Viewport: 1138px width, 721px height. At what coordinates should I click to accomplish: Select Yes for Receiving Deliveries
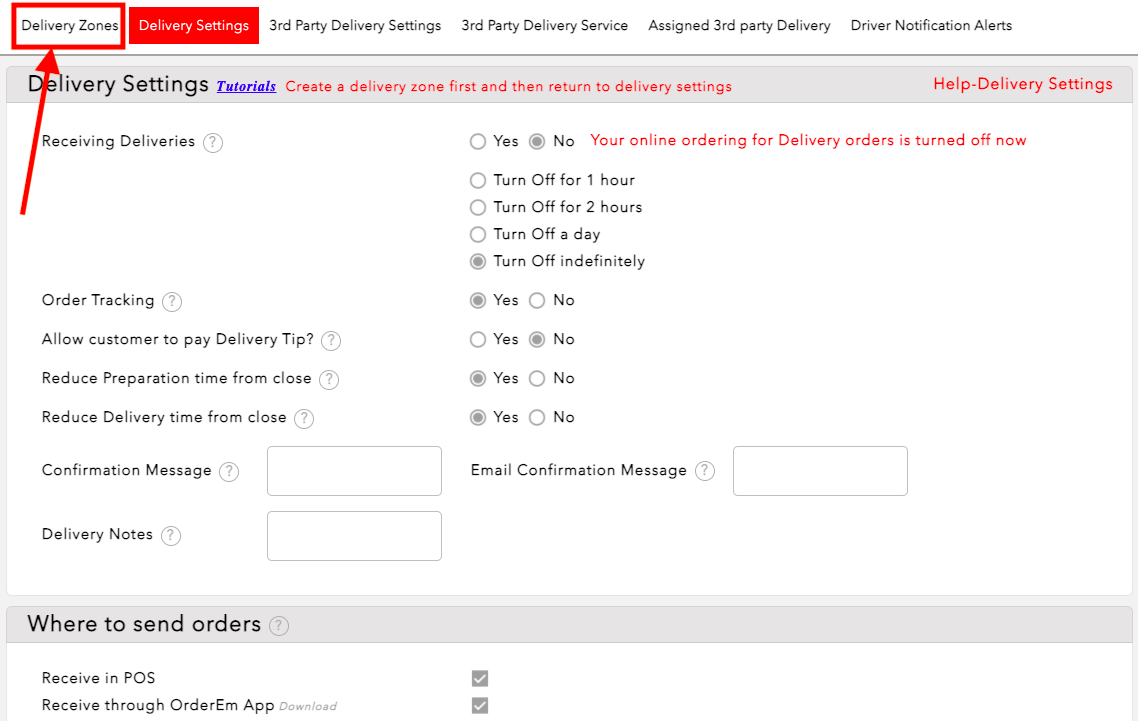(478, 142)
